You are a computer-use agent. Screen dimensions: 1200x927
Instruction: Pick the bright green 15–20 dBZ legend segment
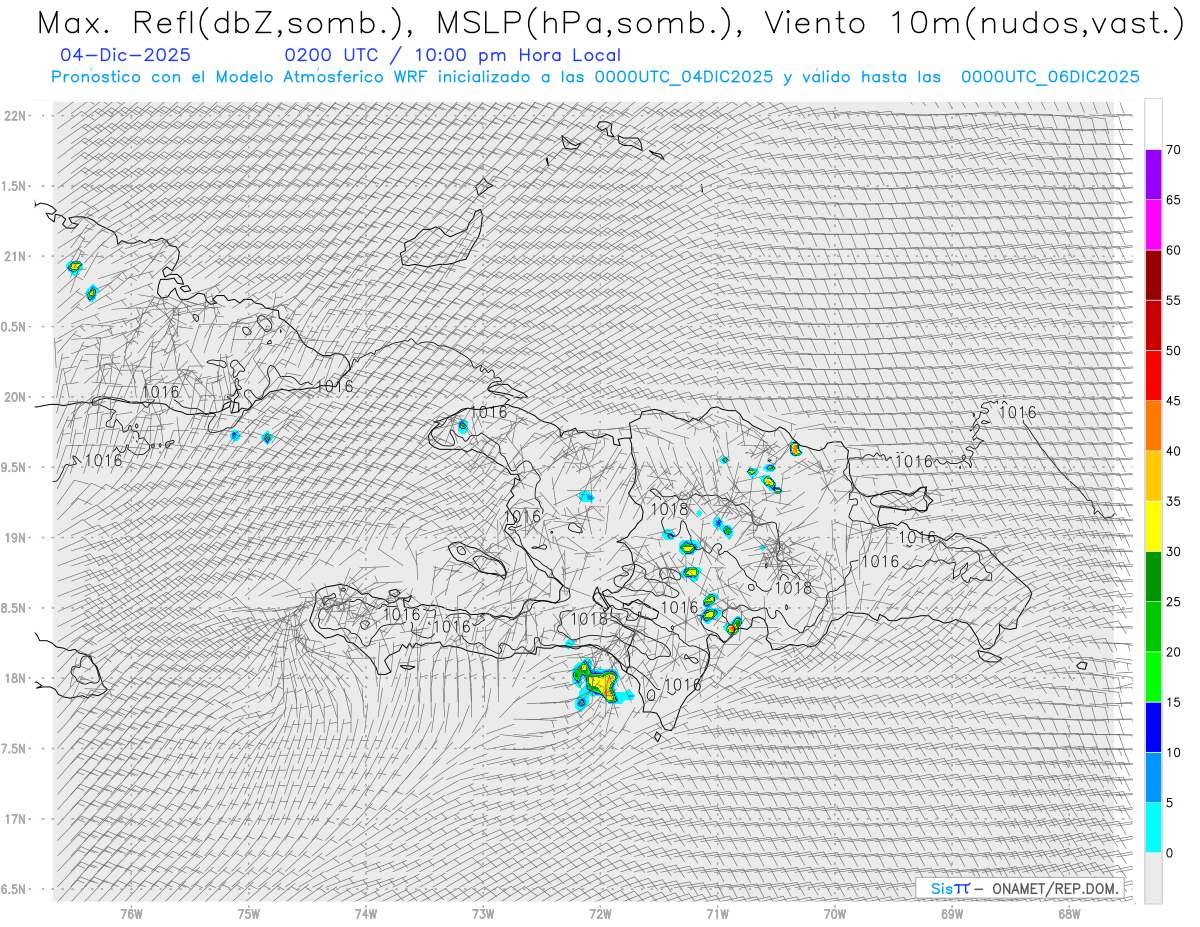point(1153,677)
